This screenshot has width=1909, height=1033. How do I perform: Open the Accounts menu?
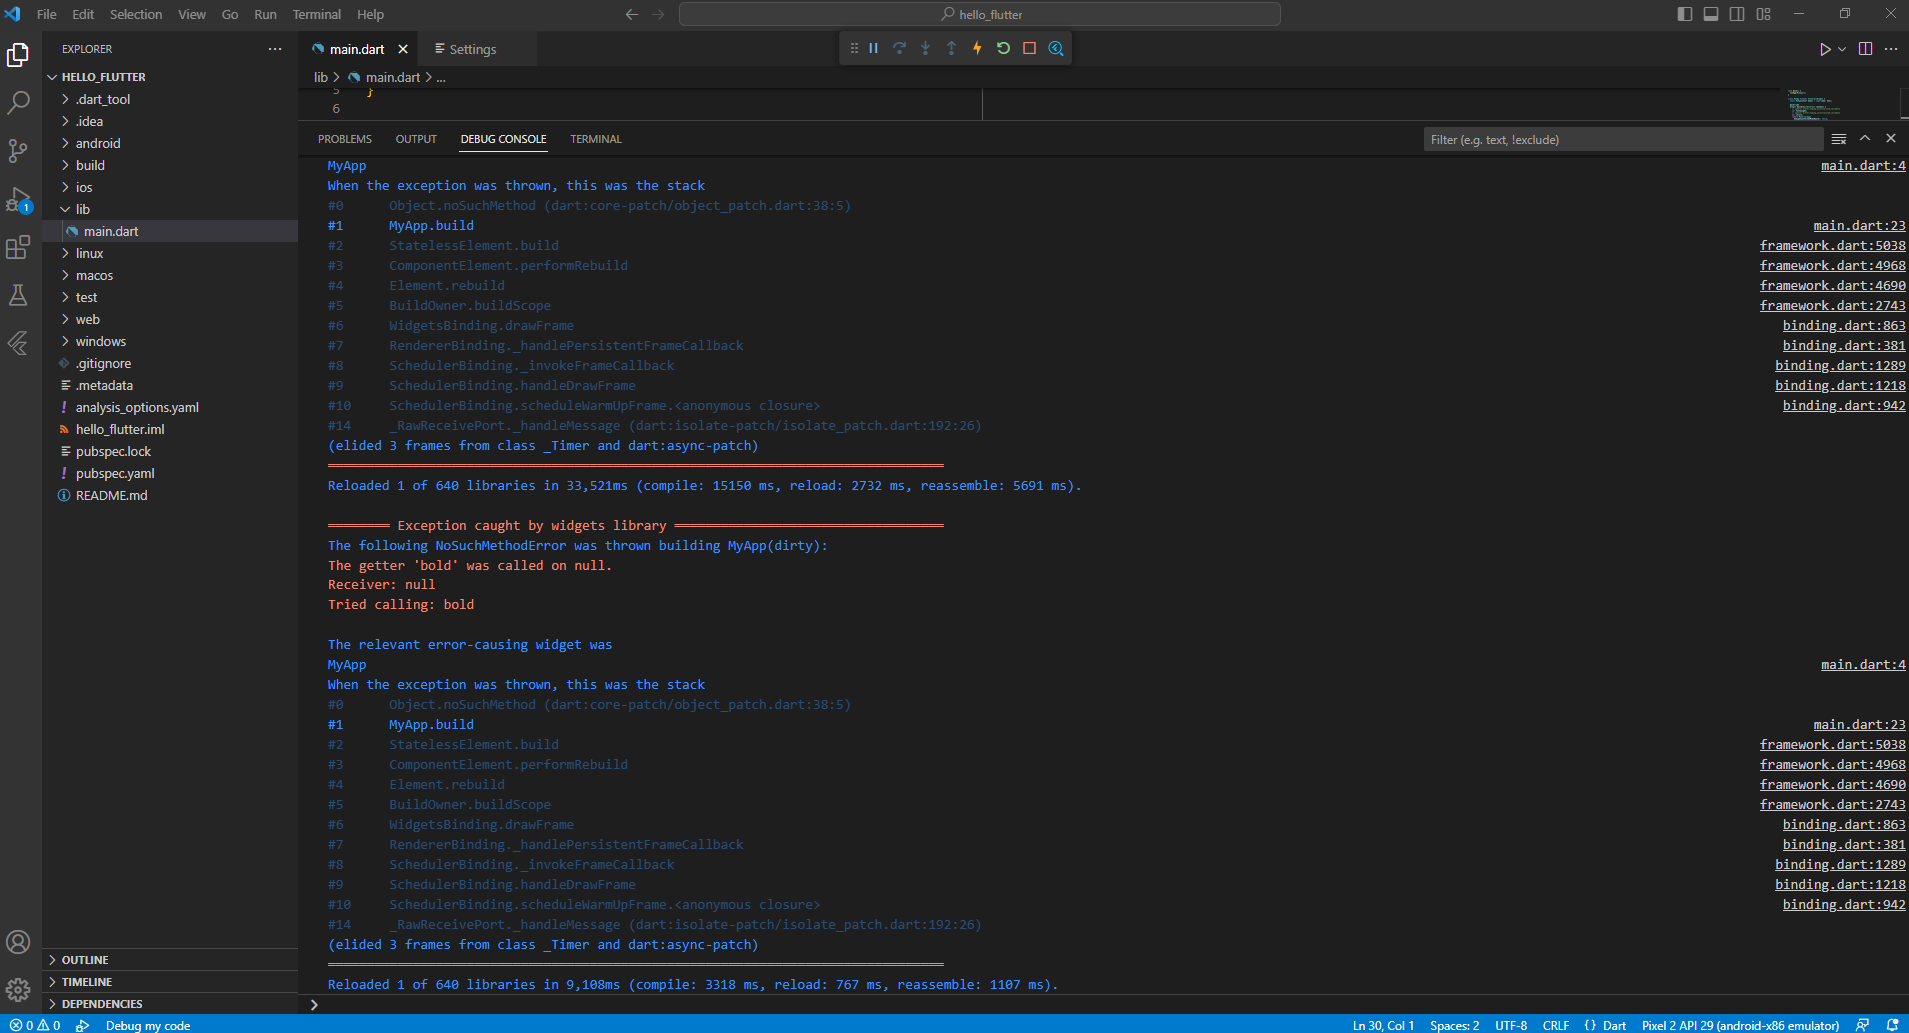(18, 942)
